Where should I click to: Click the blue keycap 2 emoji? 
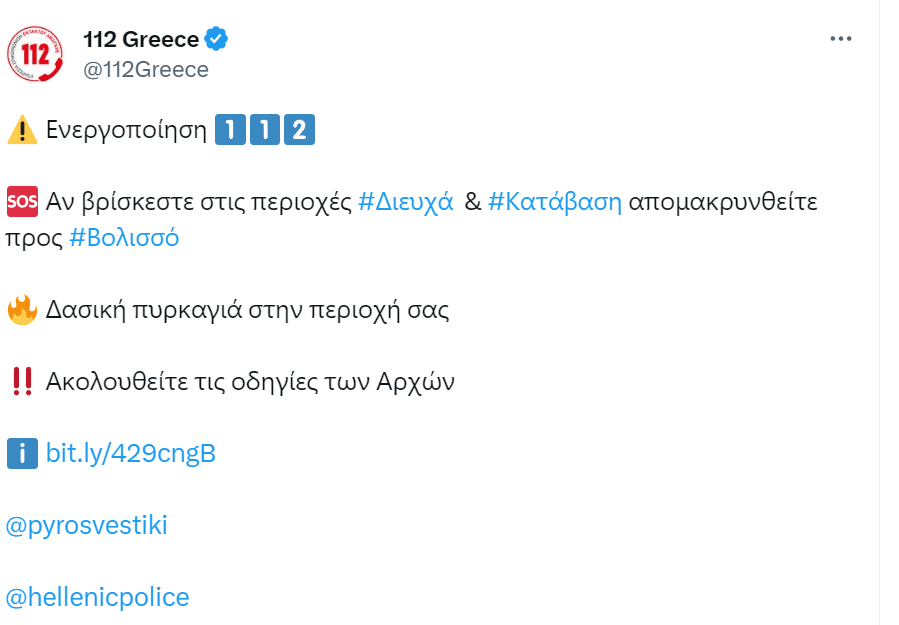[x=299, y=130]
